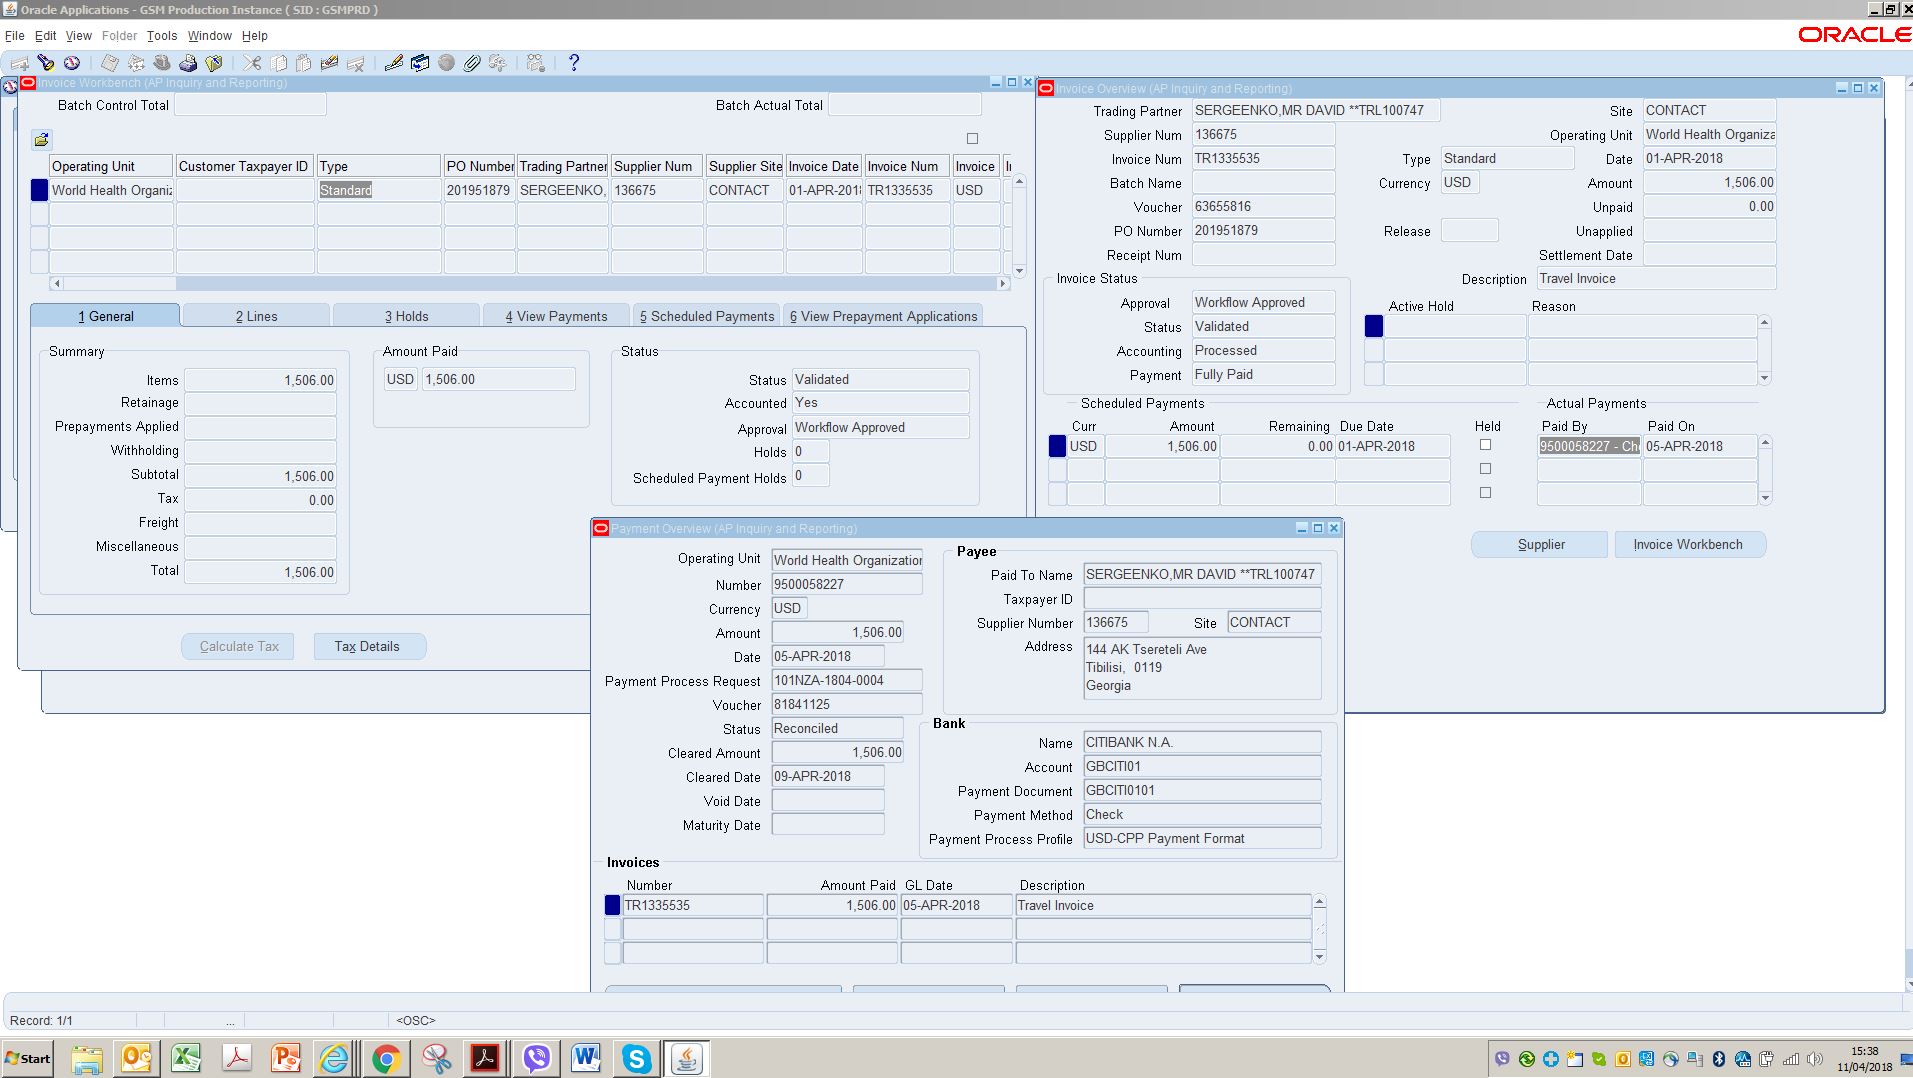Toggle the second Held checkbox row
Screen dimensions: 1913x1078
[x=1485, y=469]
